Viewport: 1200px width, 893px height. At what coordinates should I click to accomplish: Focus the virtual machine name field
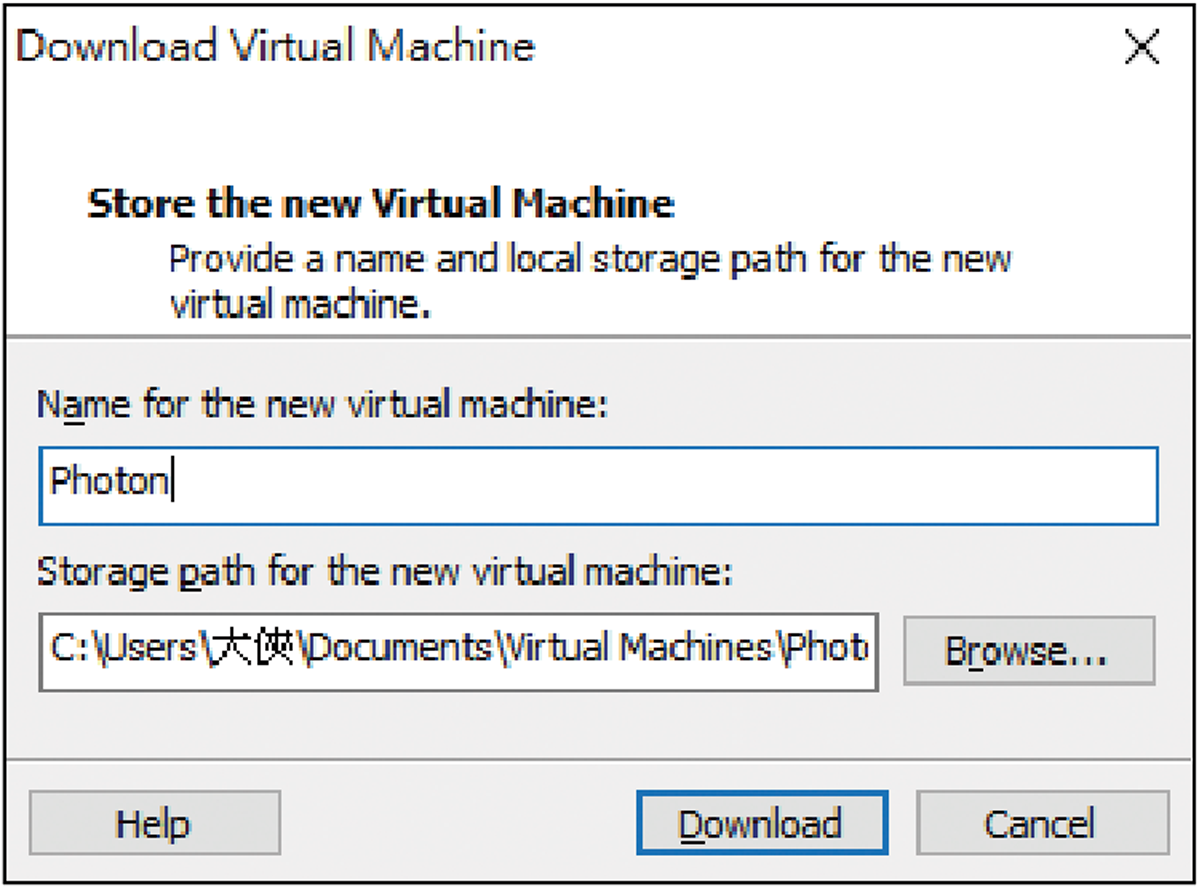(x=598, y=486)
